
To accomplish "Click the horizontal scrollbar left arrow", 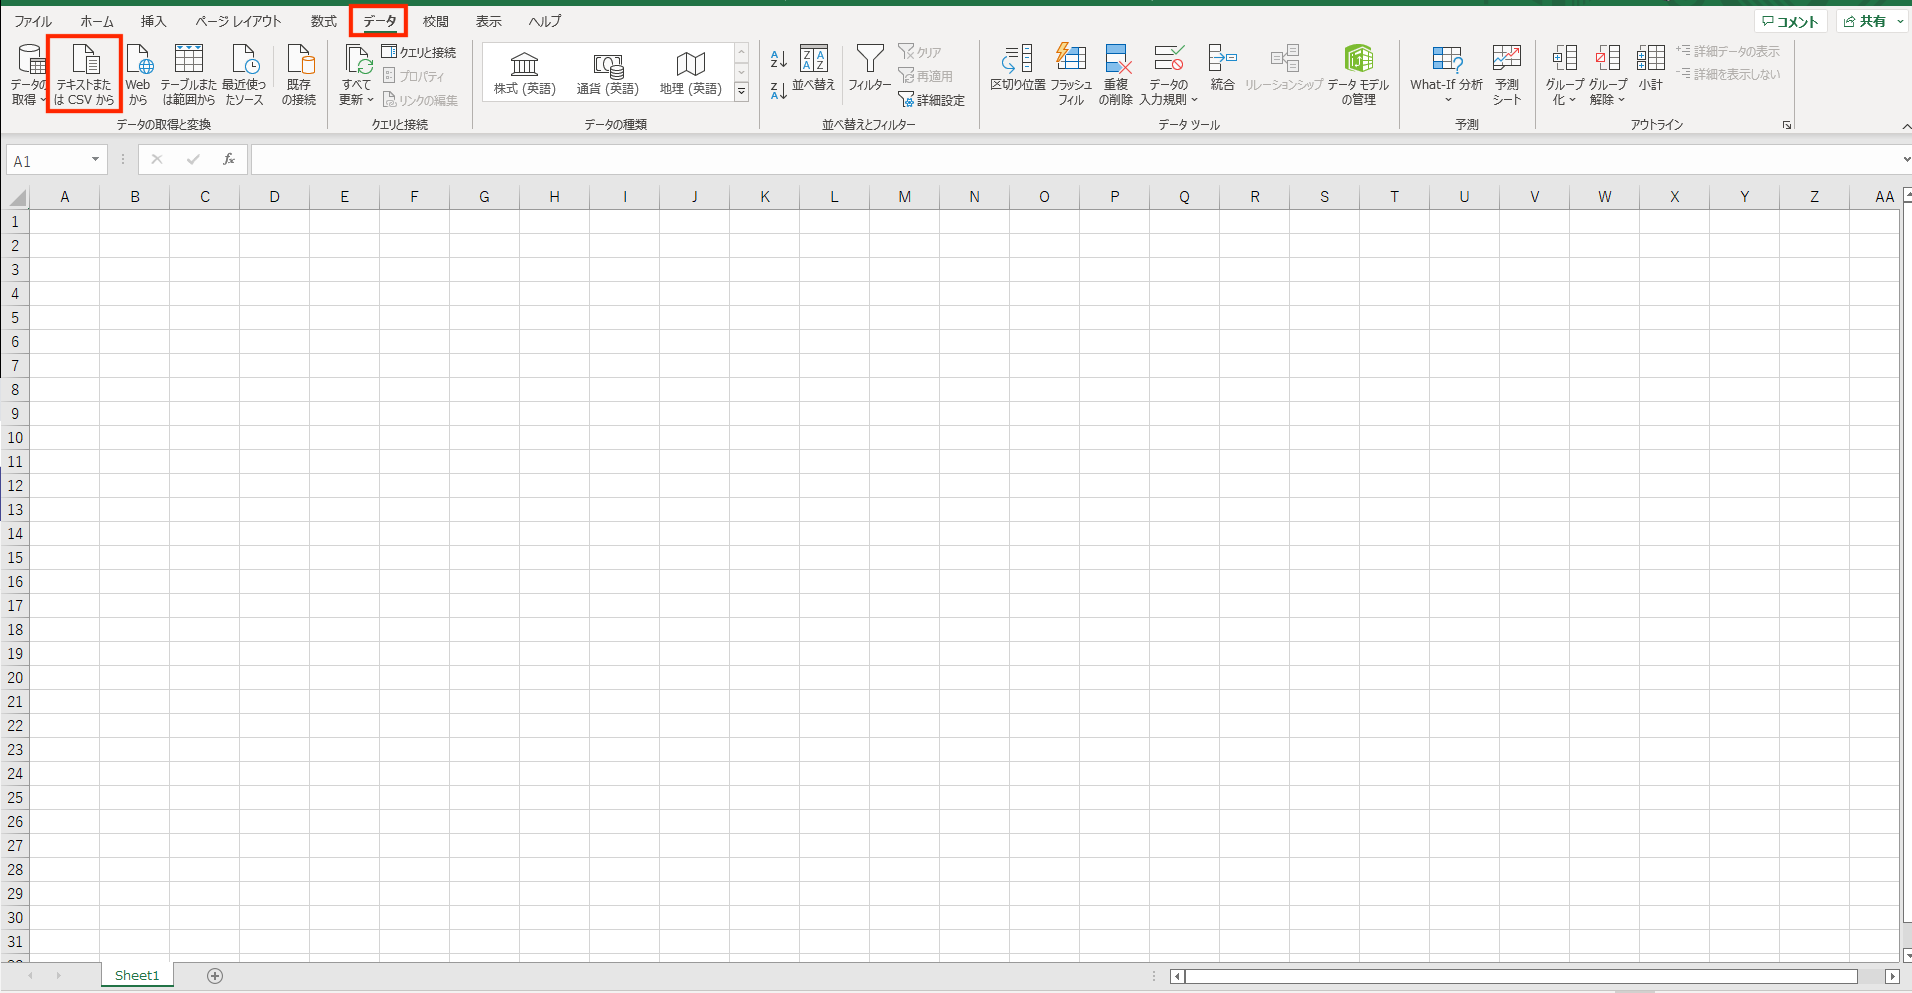I will coord(1177,976).
